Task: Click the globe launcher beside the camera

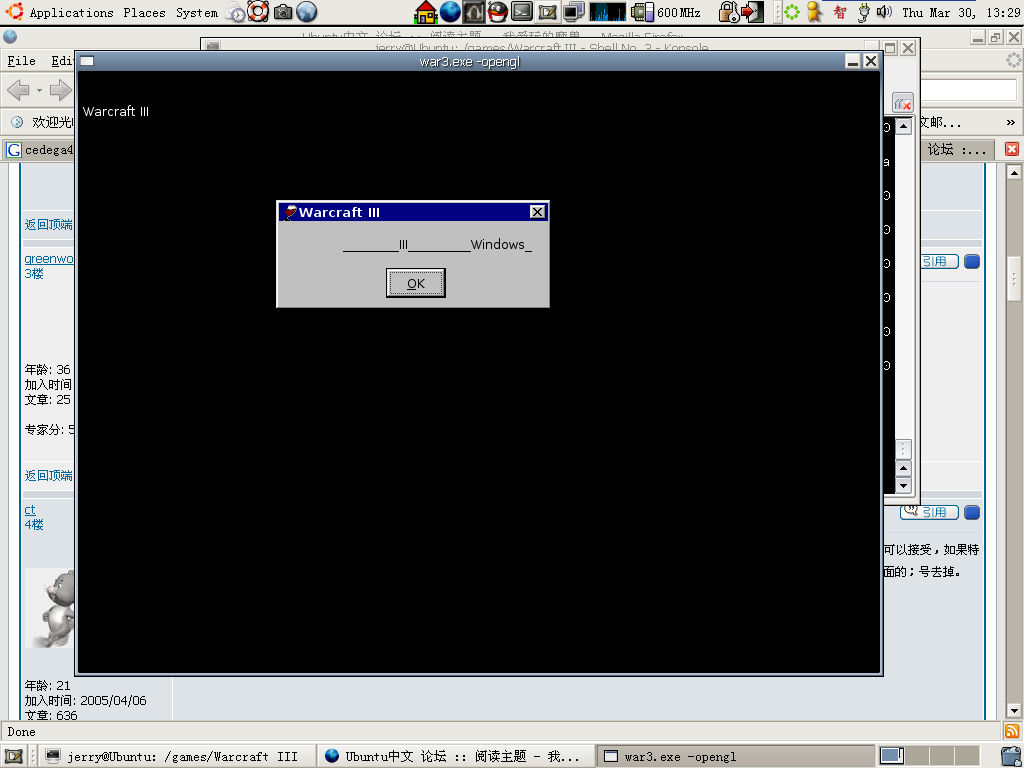Action: pyautogui.click(x=306, y=12)
